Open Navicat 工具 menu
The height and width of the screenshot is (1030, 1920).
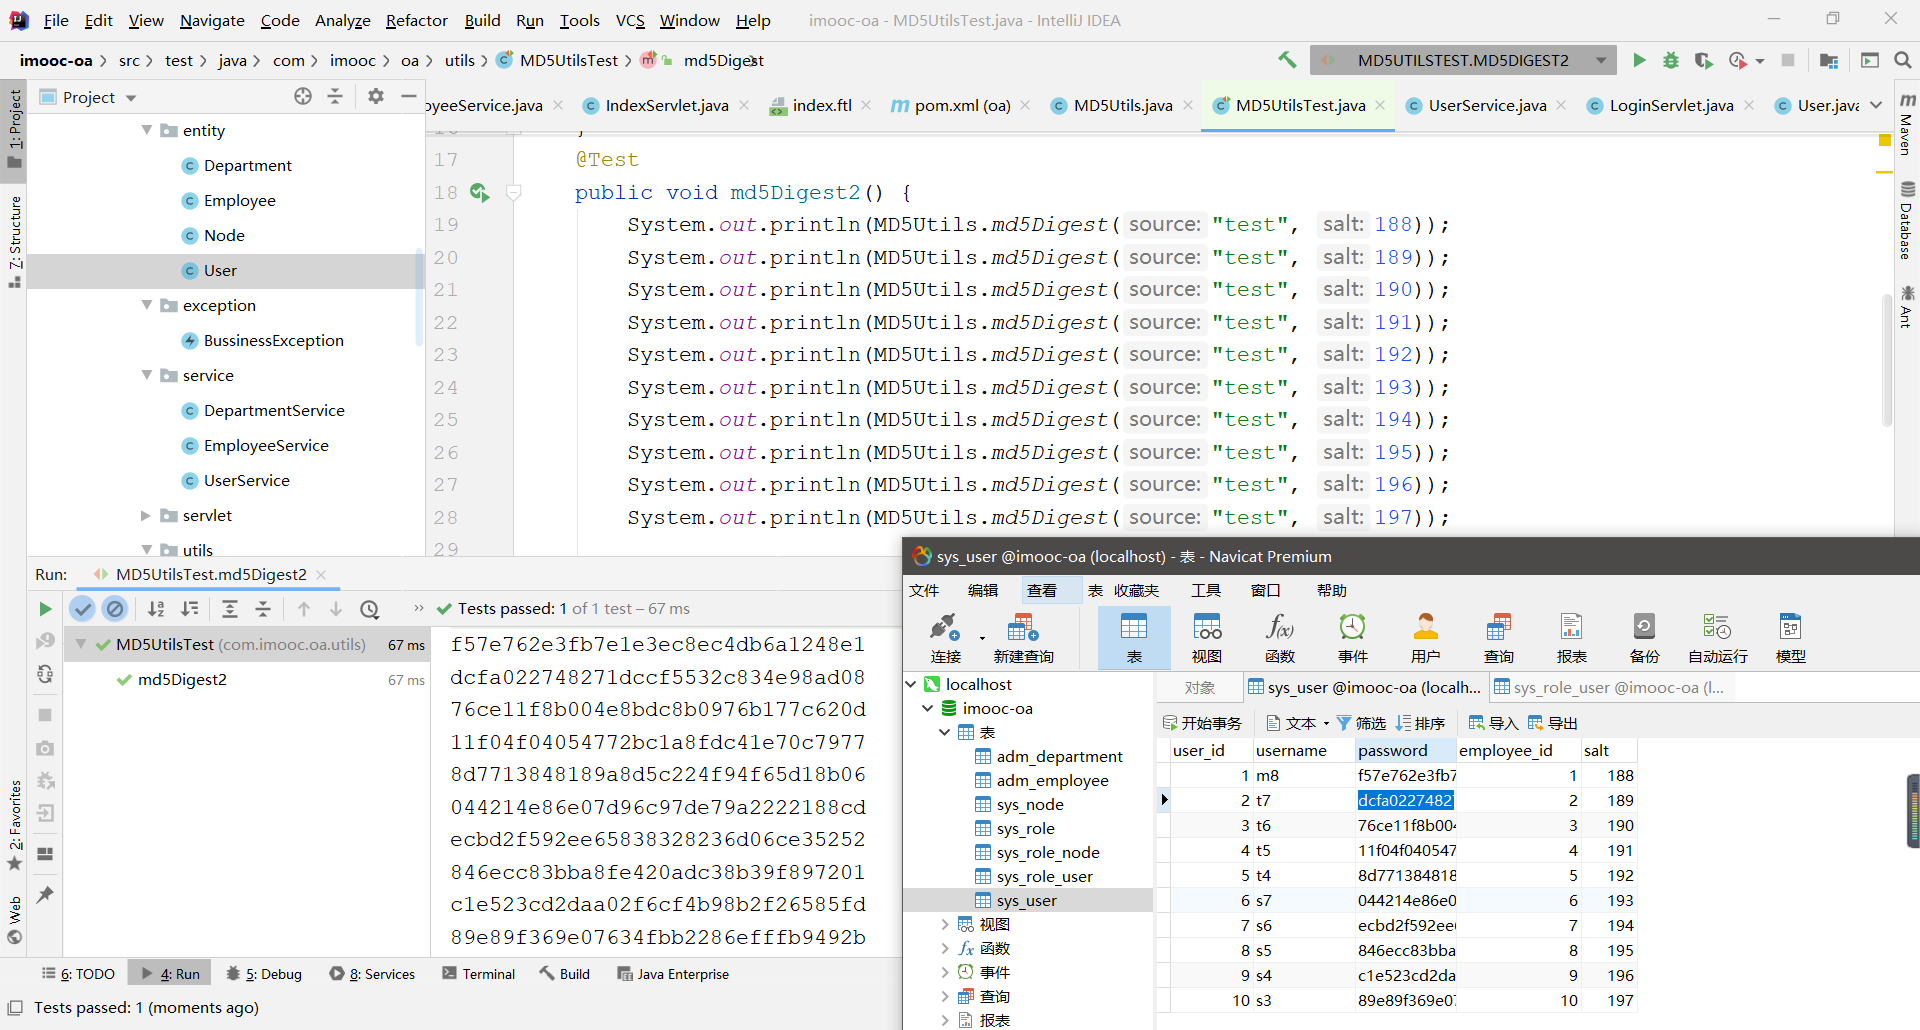(1206, 590)
